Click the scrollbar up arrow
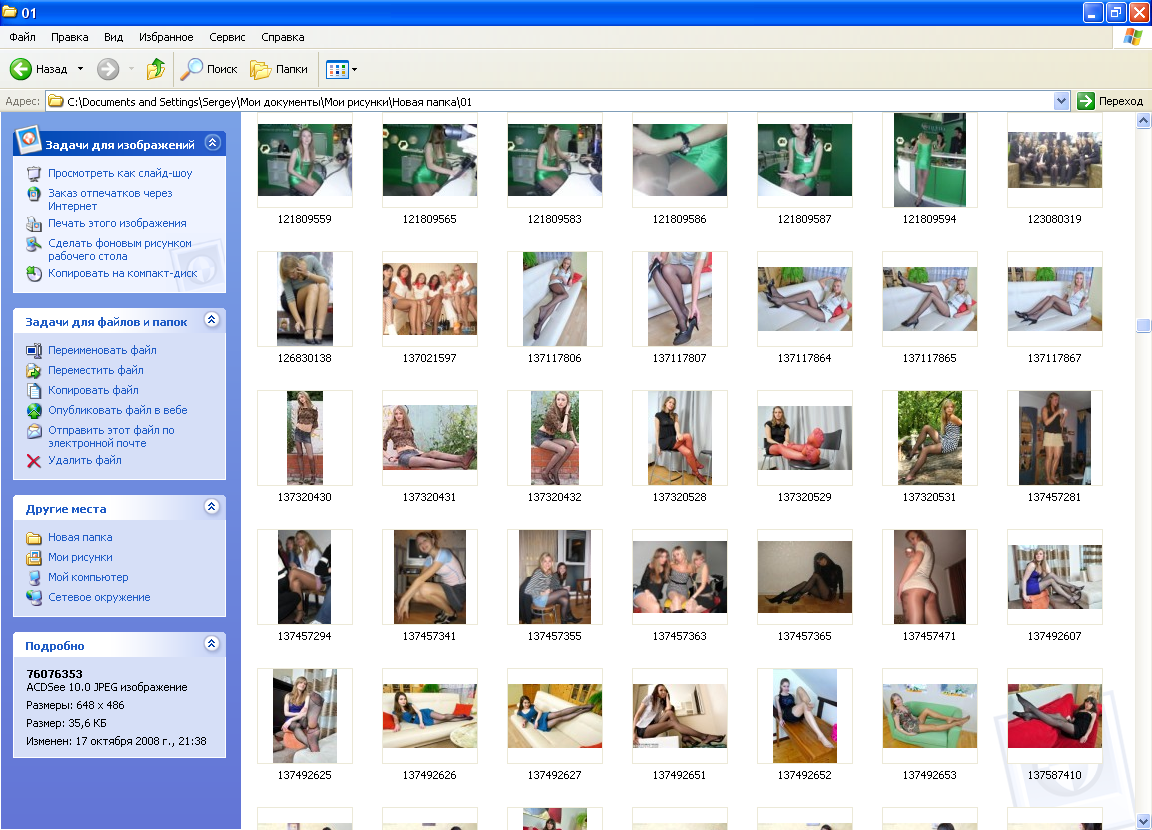 (1143, 121)
